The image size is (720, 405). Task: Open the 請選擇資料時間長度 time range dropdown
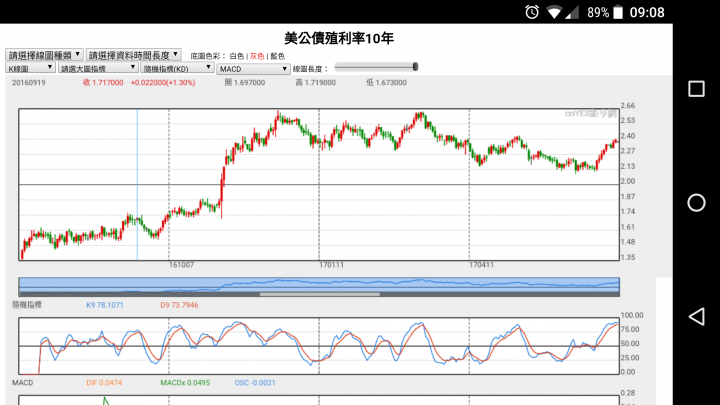pyautogui.click(x=133, y=55)
